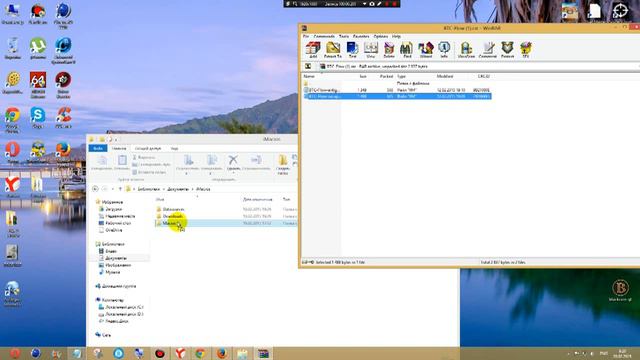640x360 pixels.
Task: Click the Yandex browser taskbar icon
Action: coord(180,353)
